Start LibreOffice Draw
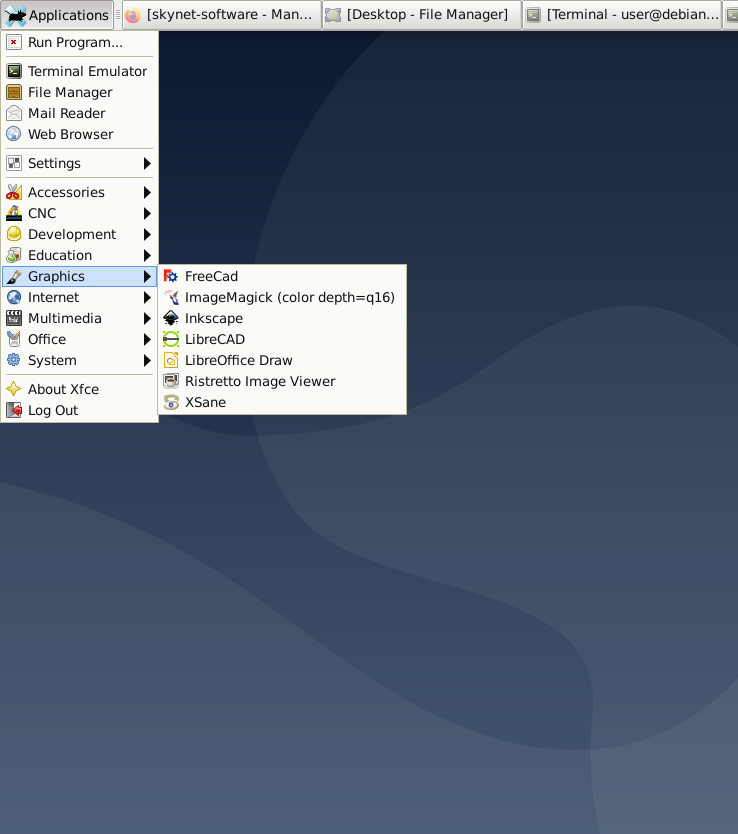738x834 pixels. click(282, 360)
